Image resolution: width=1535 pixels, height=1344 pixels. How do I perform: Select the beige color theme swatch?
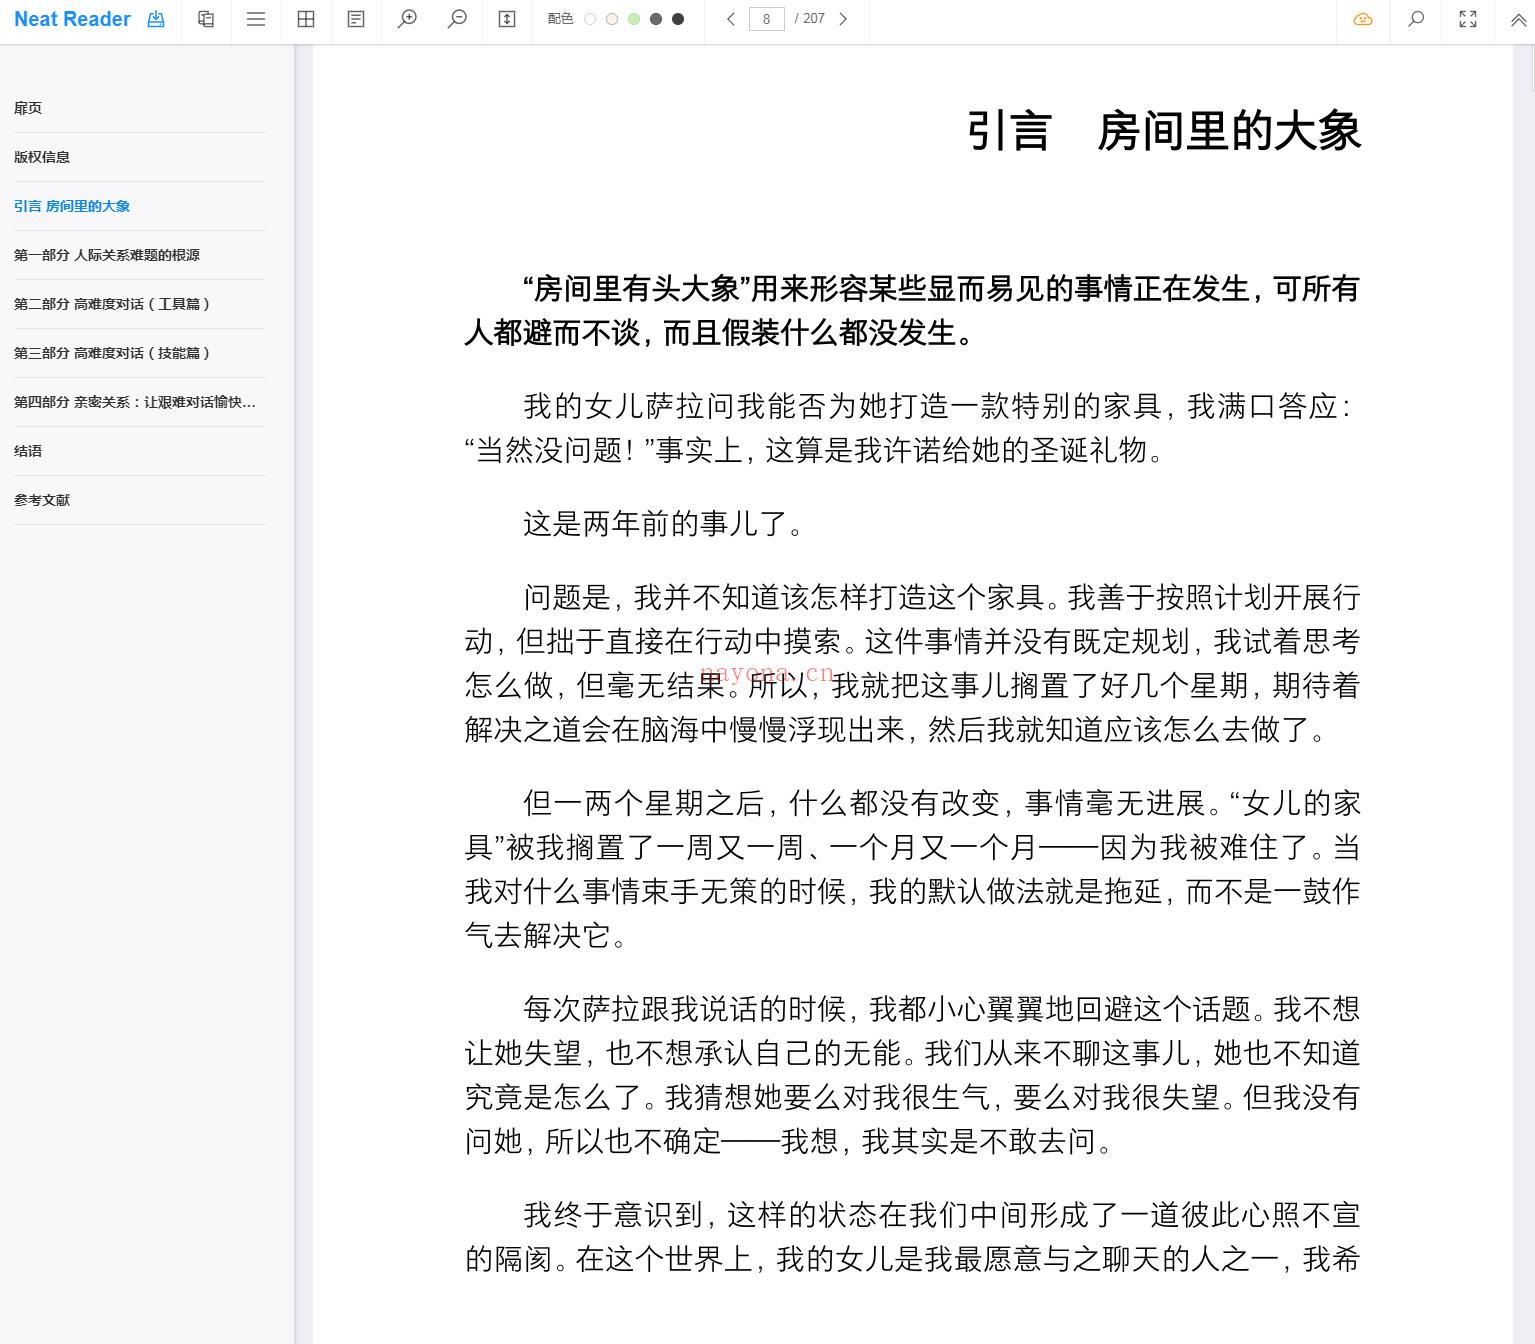tap(612, 19)
